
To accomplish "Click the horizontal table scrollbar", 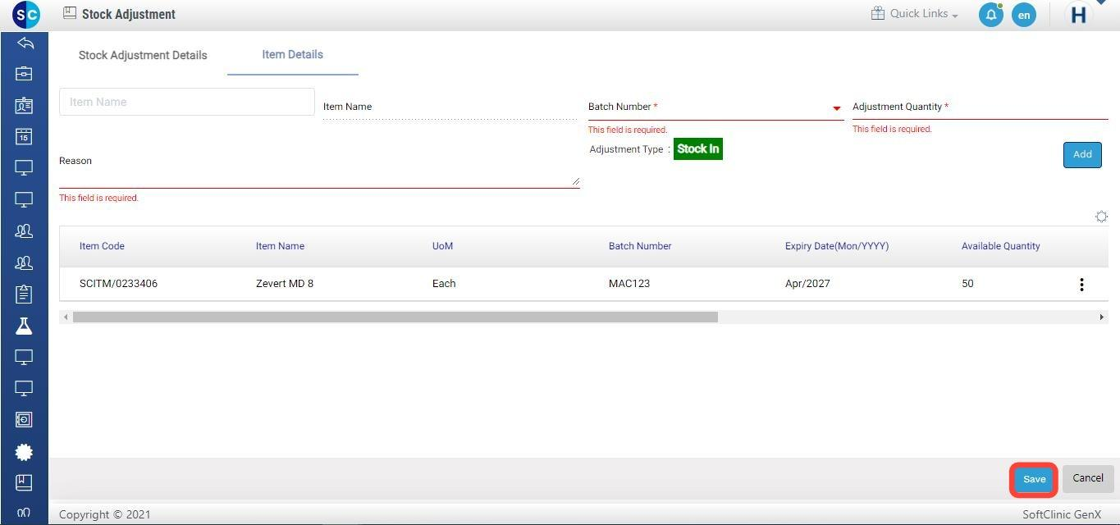I will click(395, 317).
